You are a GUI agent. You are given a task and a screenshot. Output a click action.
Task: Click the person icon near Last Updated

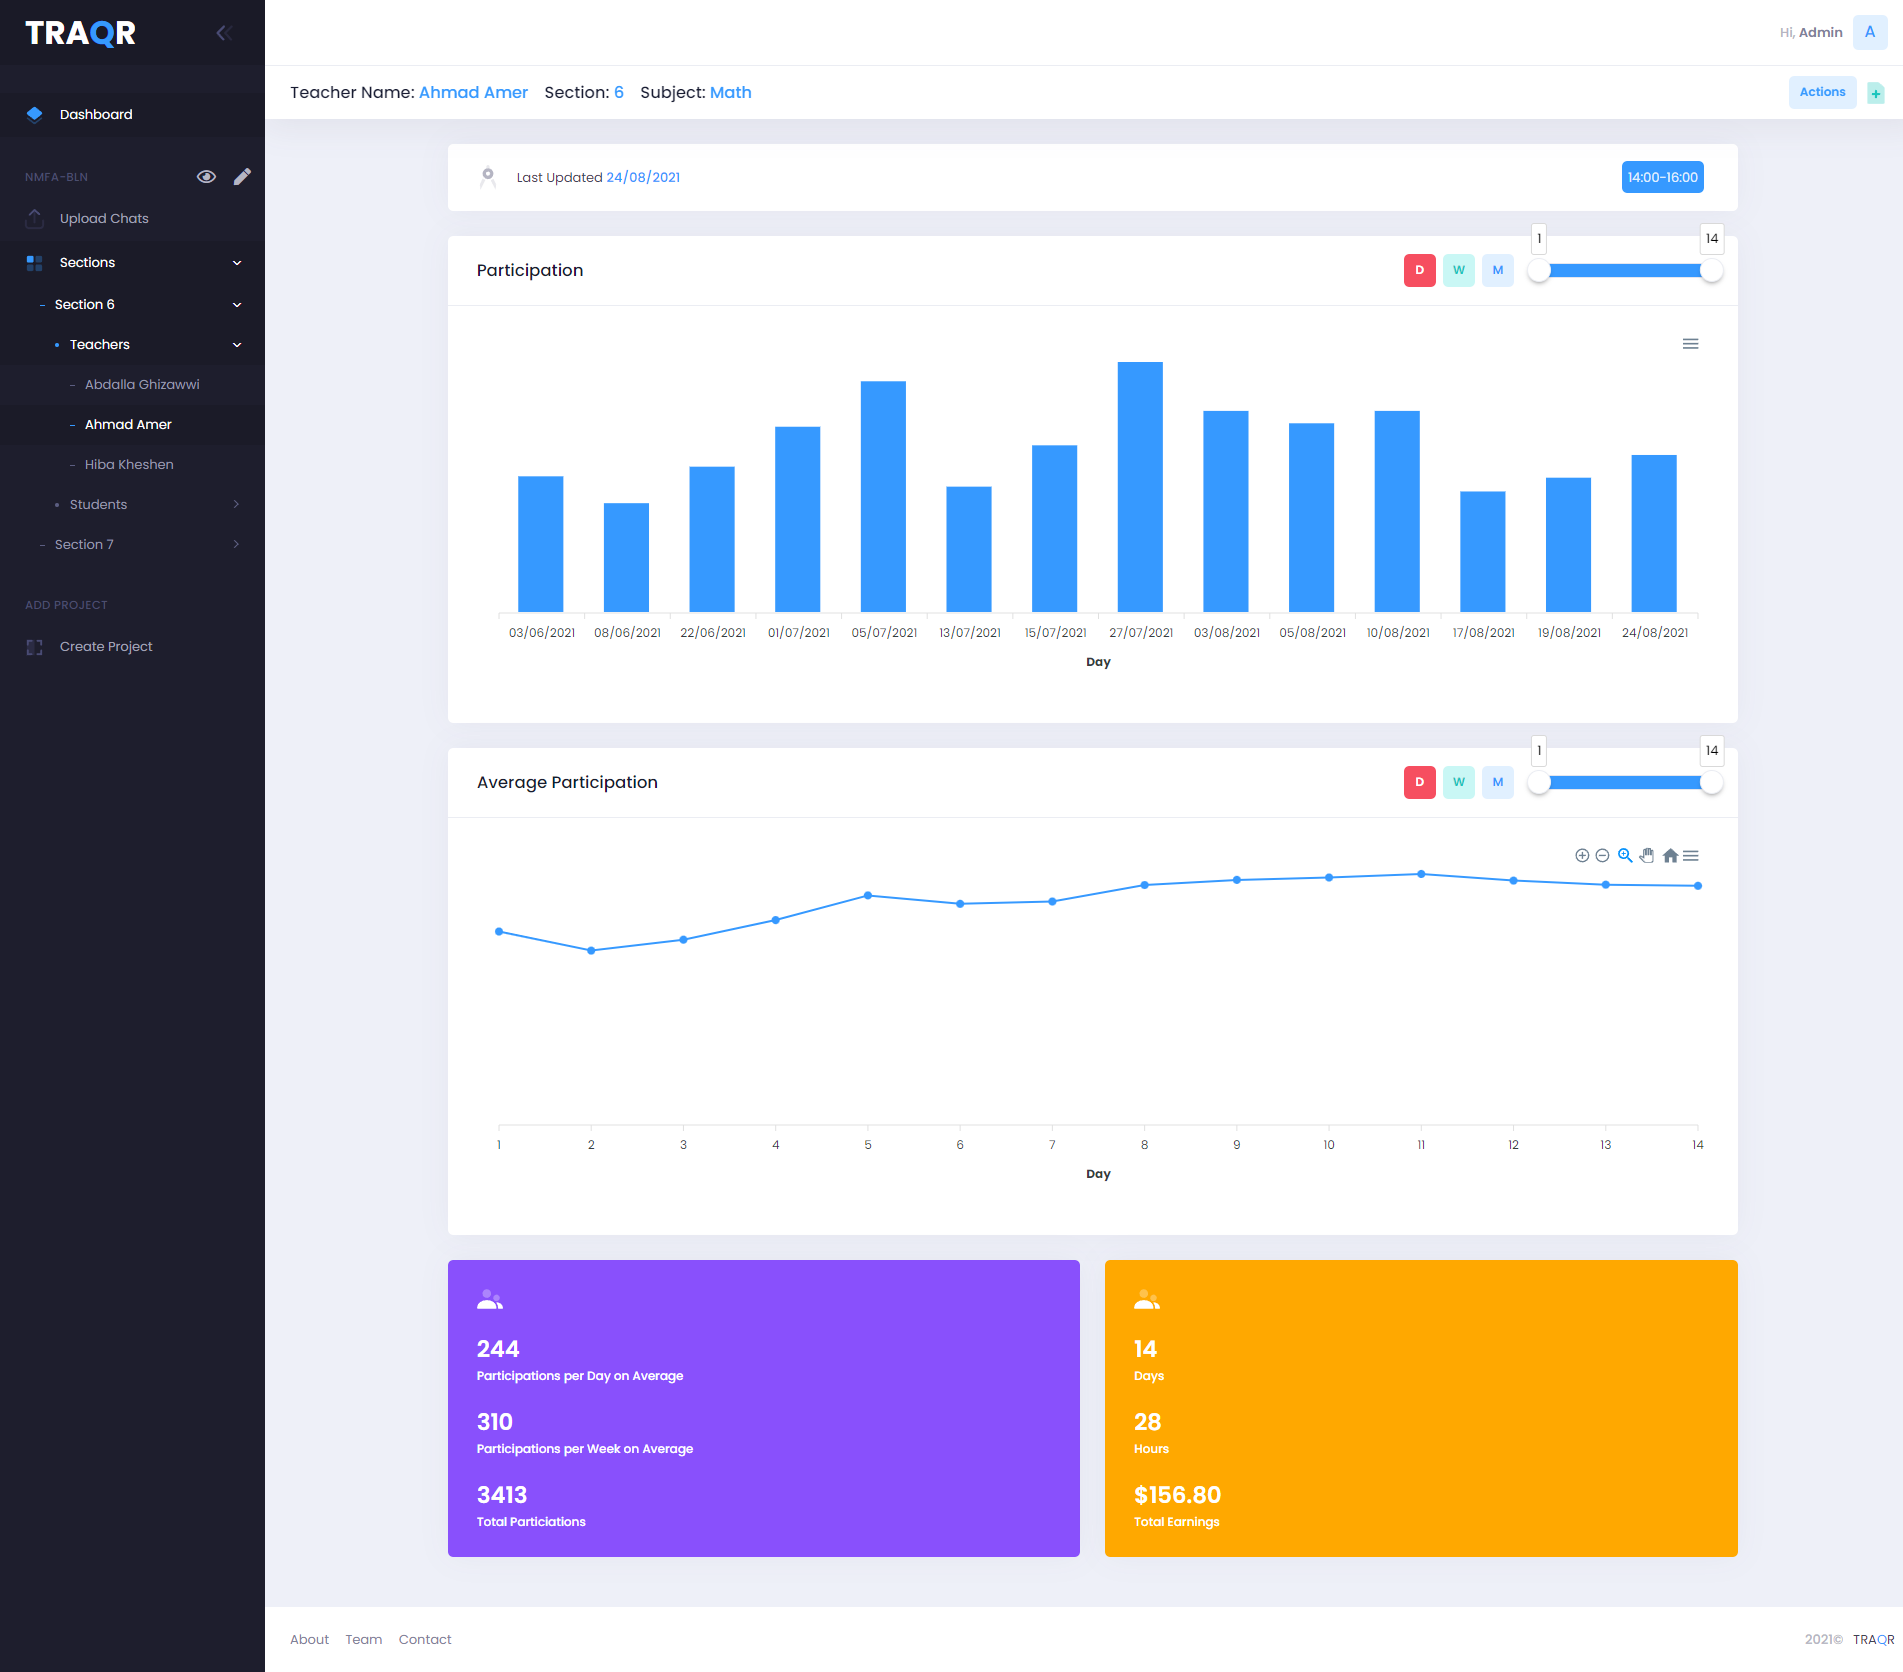(x=488, y=178)
